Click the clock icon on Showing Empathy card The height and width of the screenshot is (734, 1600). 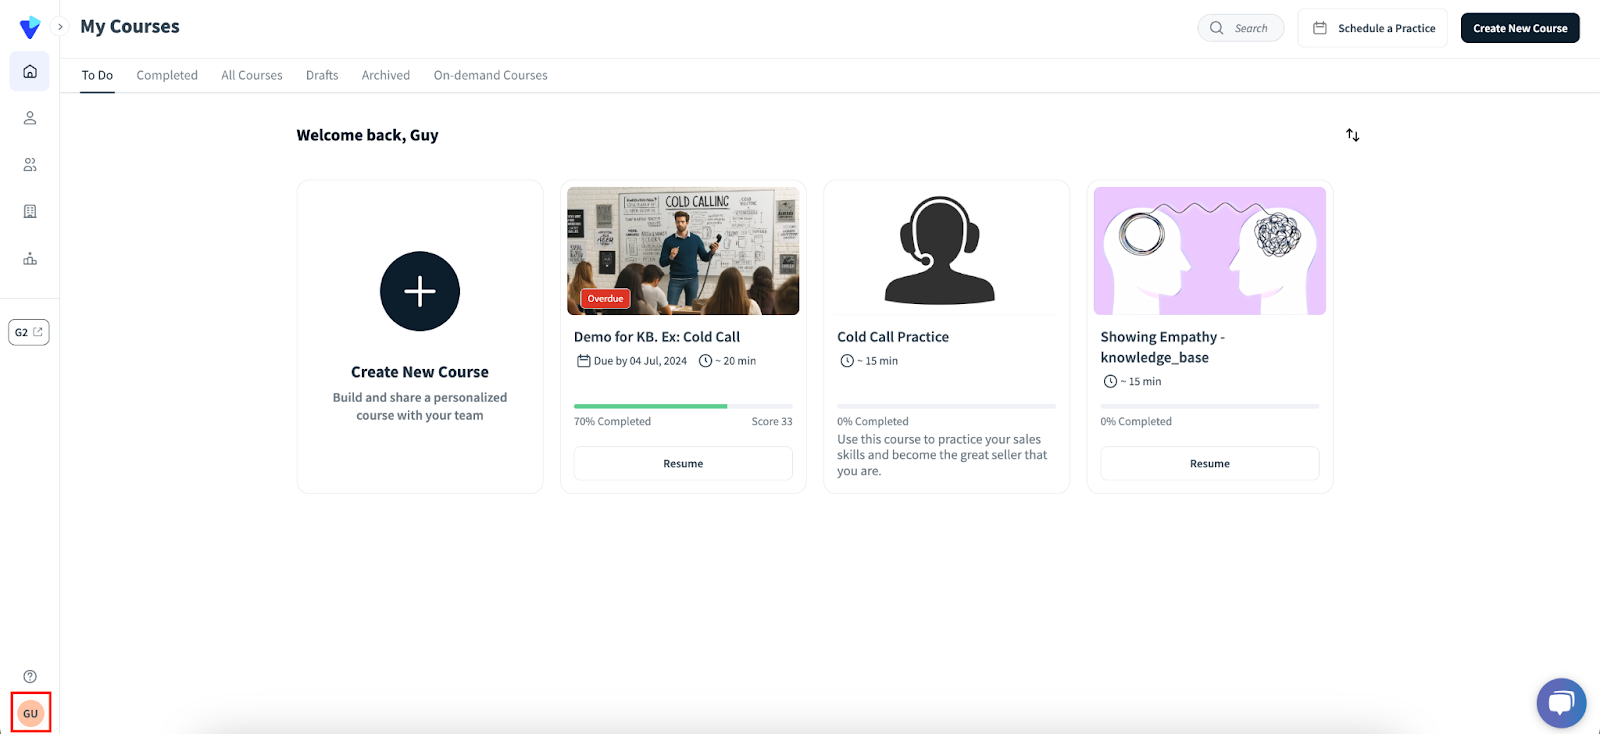tap(1110, 381)
